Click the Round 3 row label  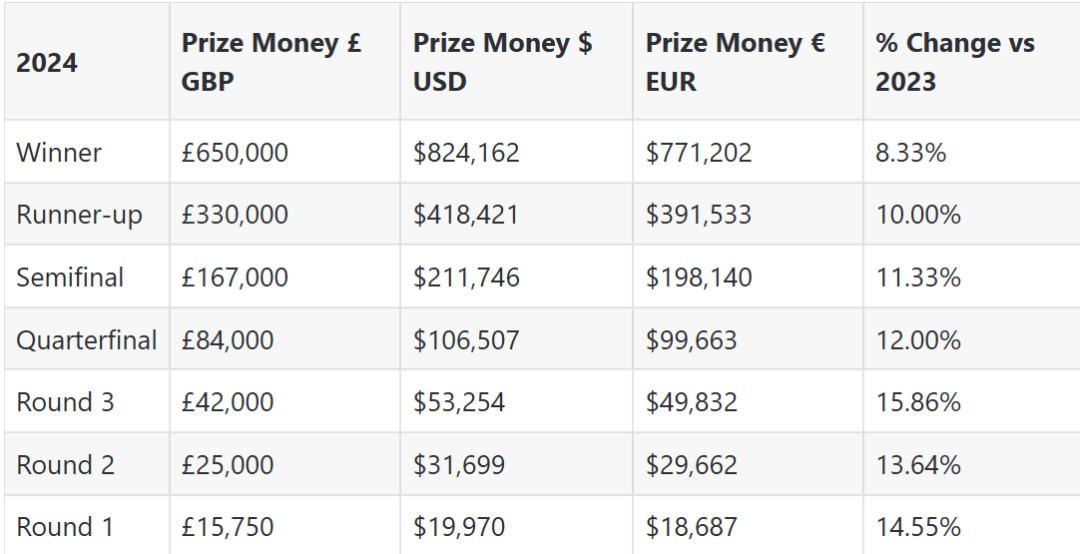click(65, 402)
